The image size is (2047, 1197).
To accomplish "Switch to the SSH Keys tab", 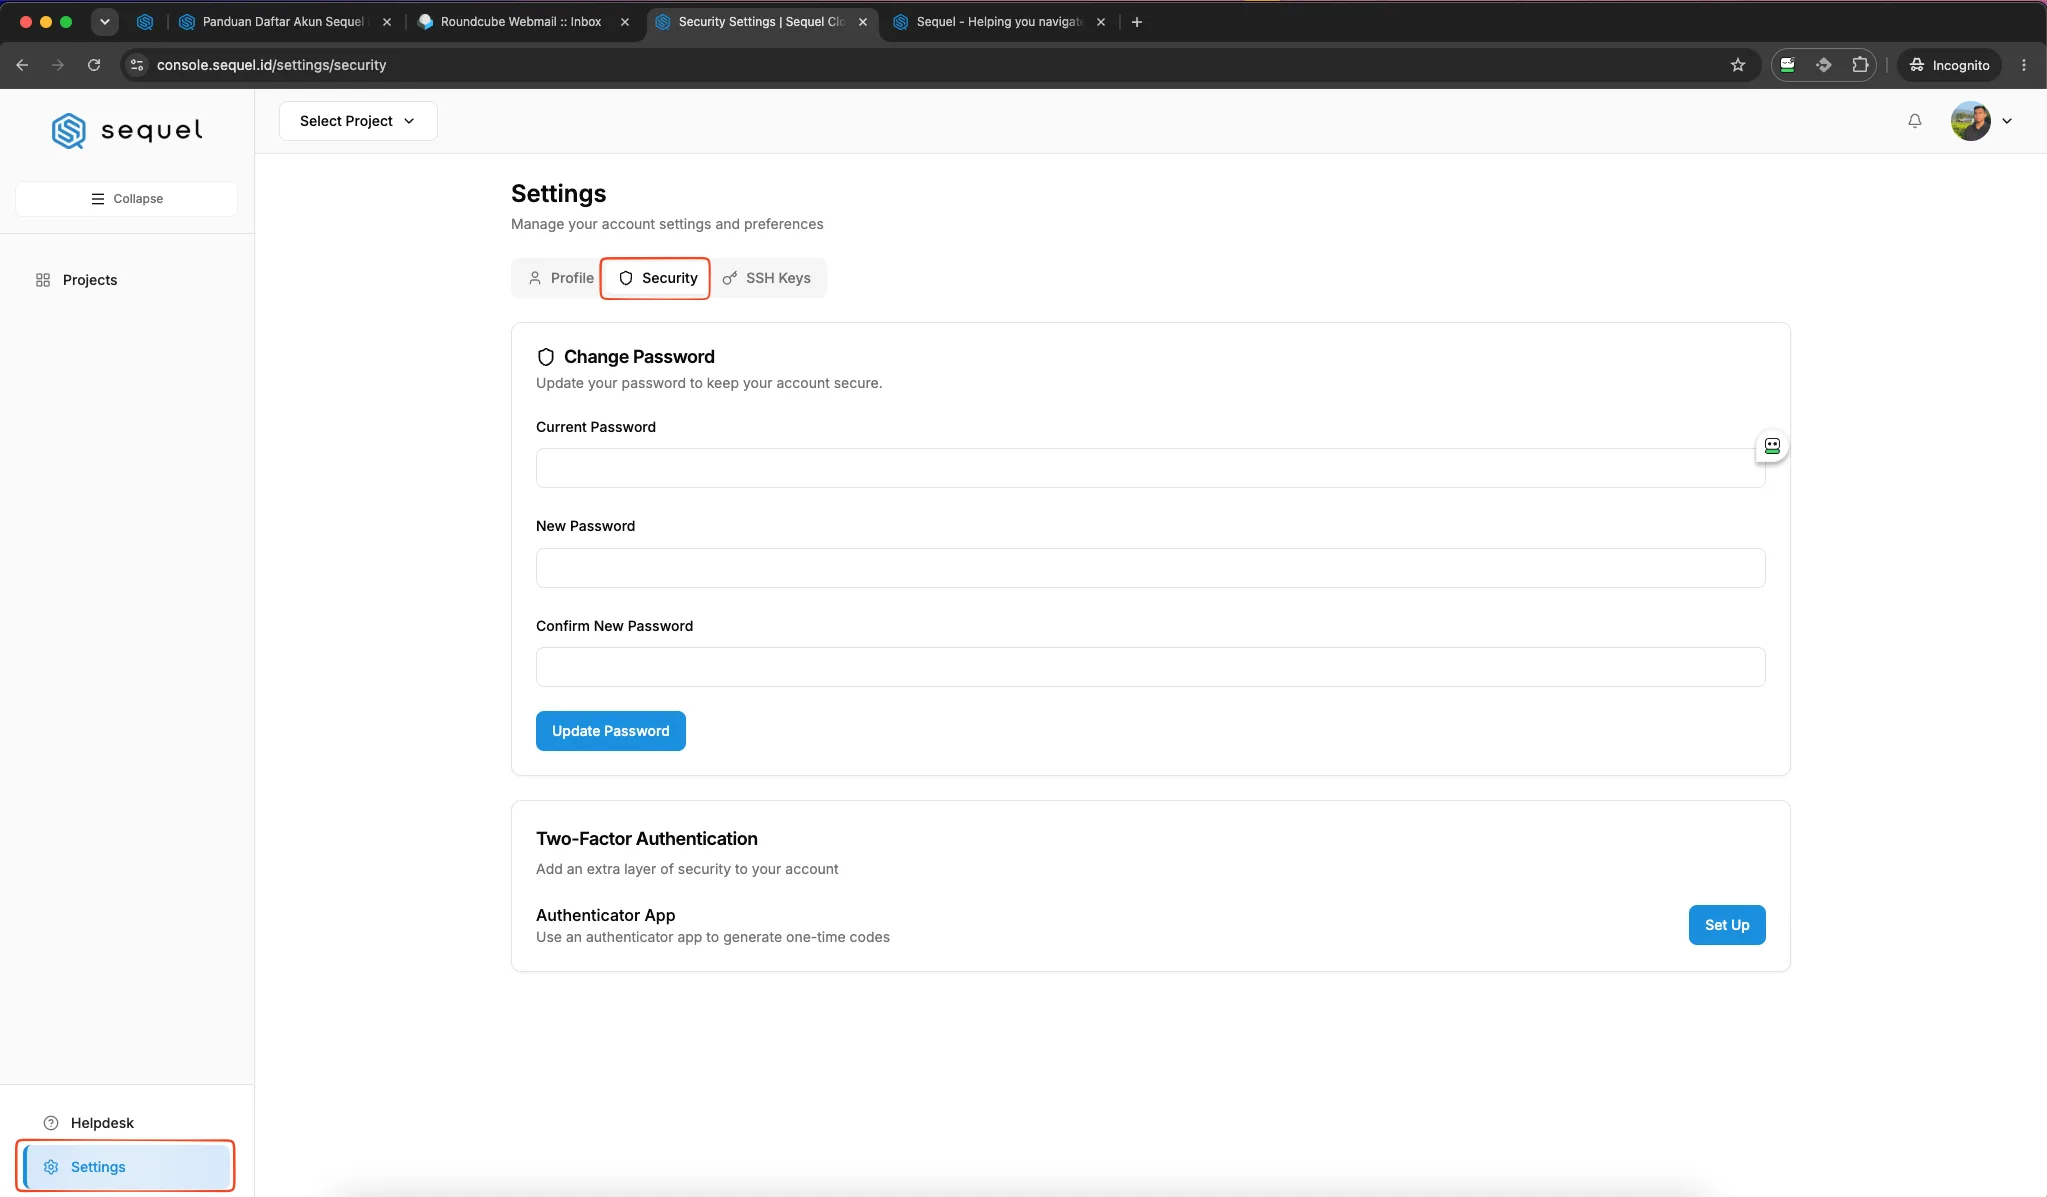I will point(767,278).
